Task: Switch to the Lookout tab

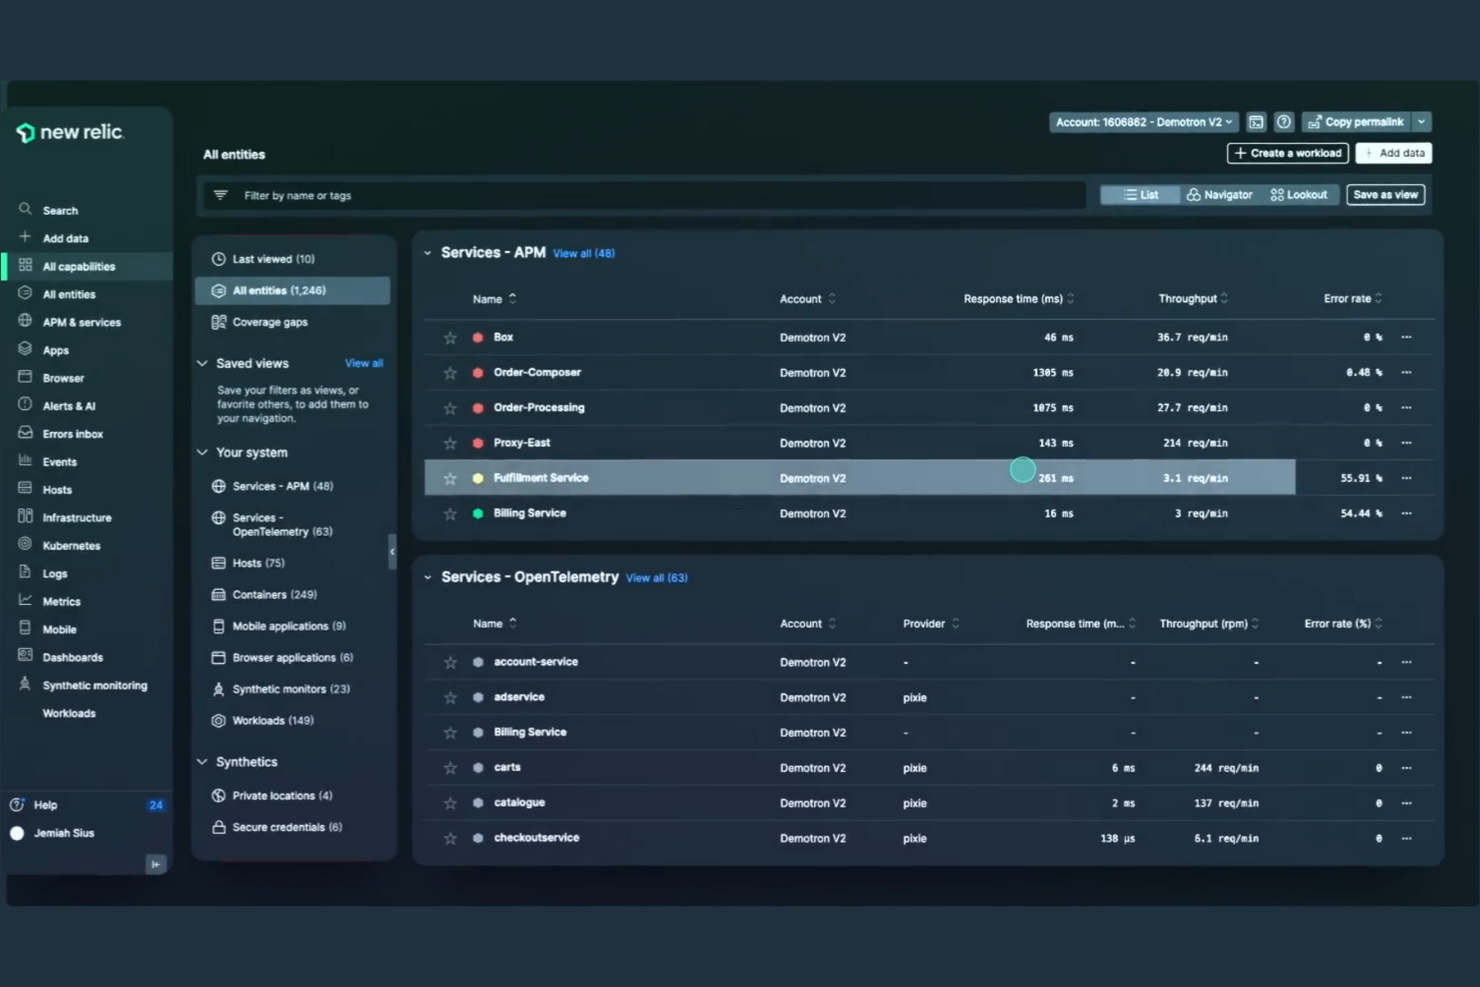Action: [1299, 194]
